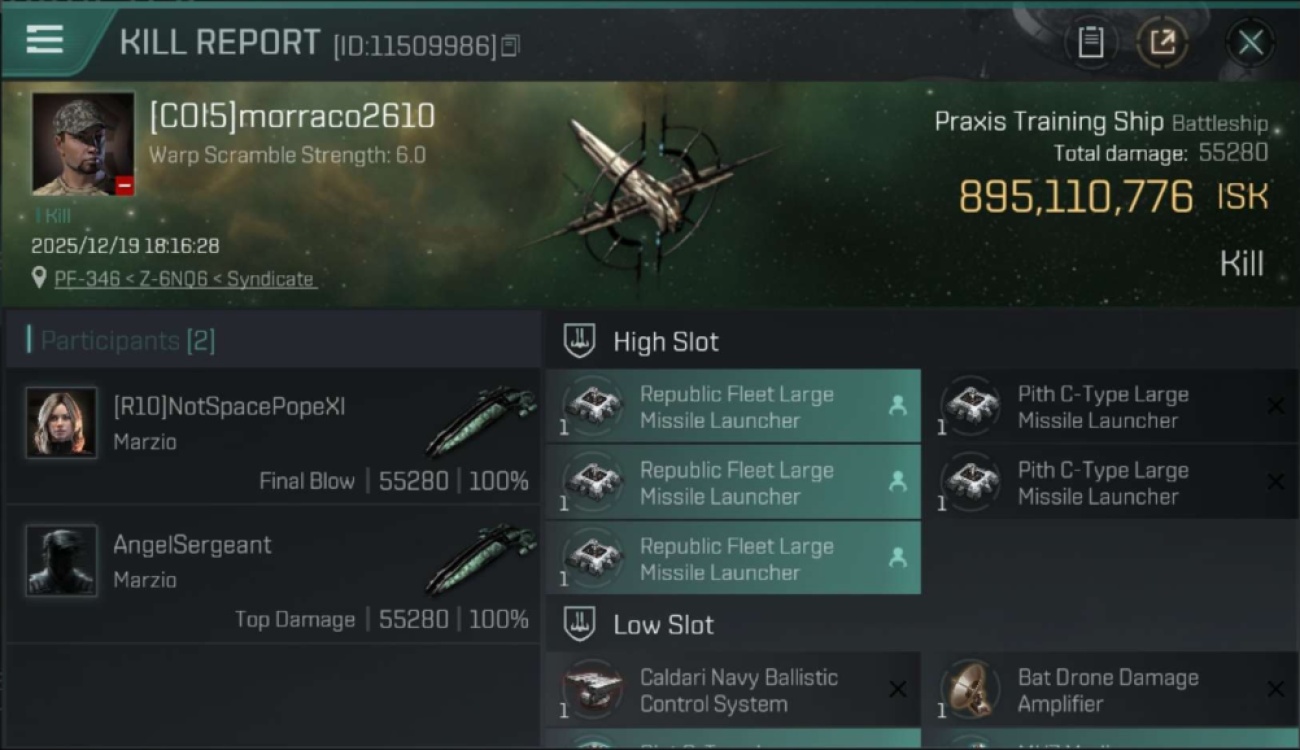
Task: Collapse the High Slot section
Action: point(580,341)
